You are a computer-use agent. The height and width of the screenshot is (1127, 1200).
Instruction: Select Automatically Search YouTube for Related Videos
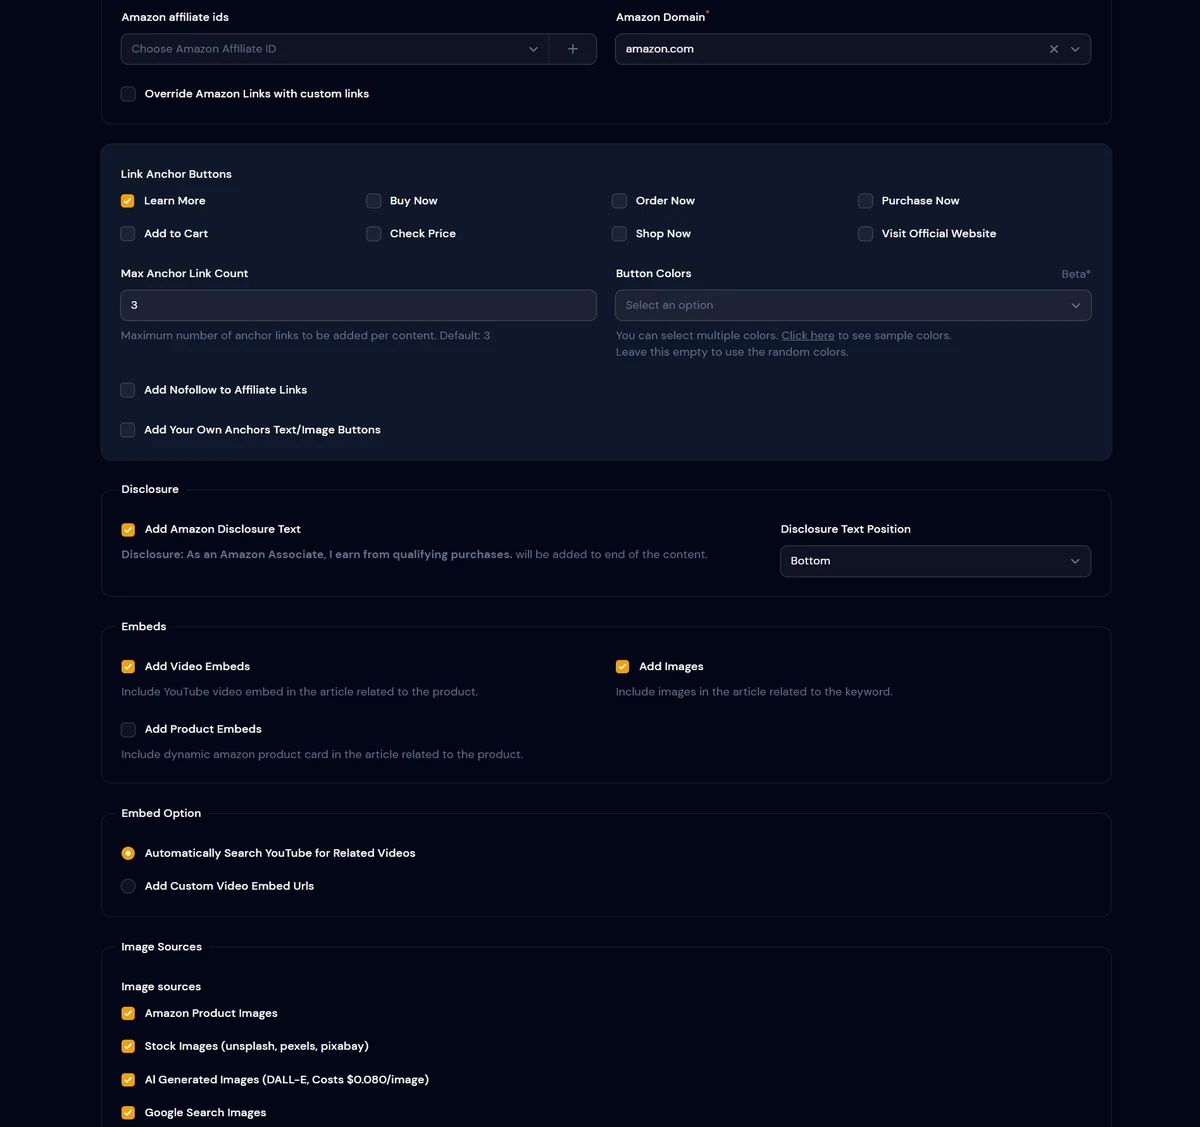point(128,854)
